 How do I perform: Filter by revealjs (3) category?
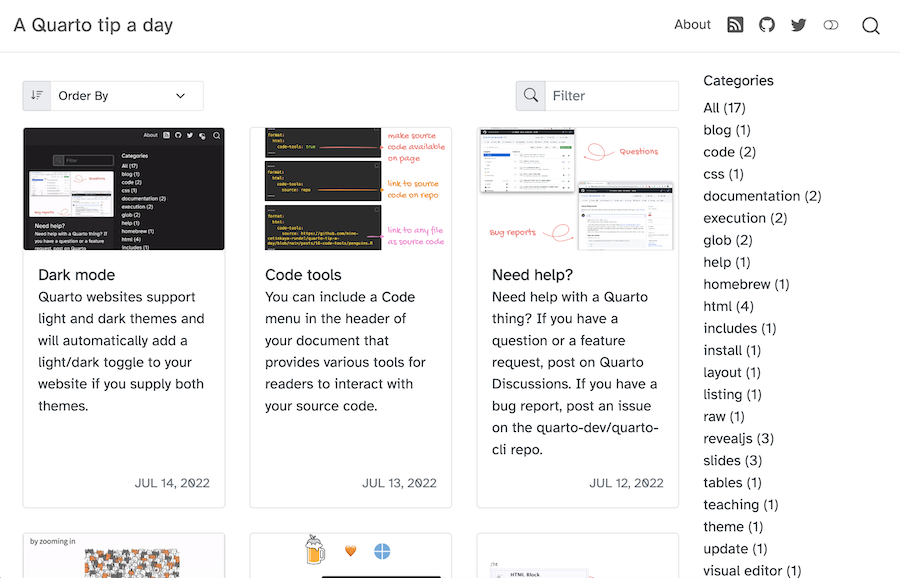tap(738, 438)
